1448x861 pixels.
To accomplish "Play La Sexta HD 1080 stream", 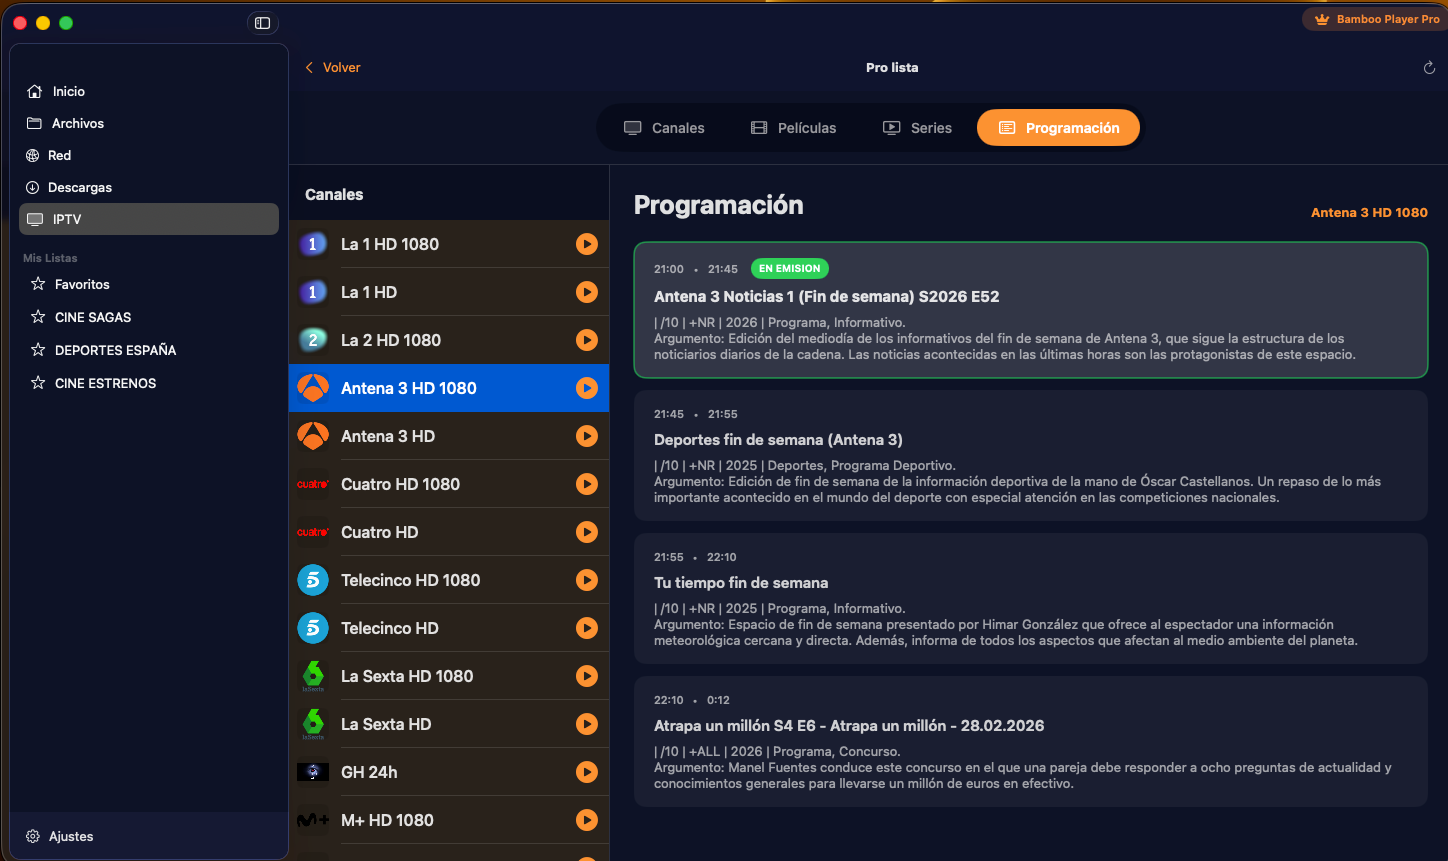I will (x=587, y=676).
